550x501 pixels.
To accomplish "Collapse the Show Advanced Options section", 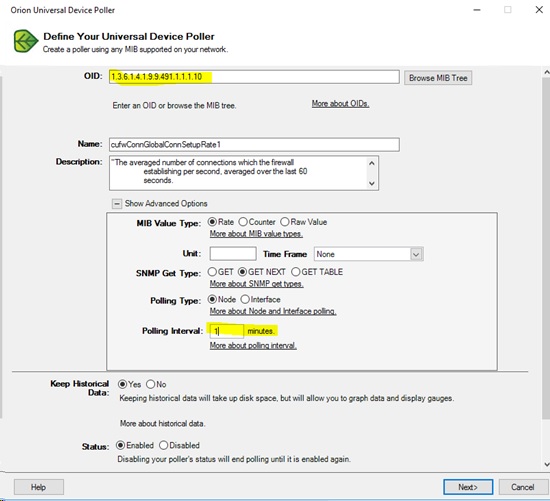I will tap(116, 204).
